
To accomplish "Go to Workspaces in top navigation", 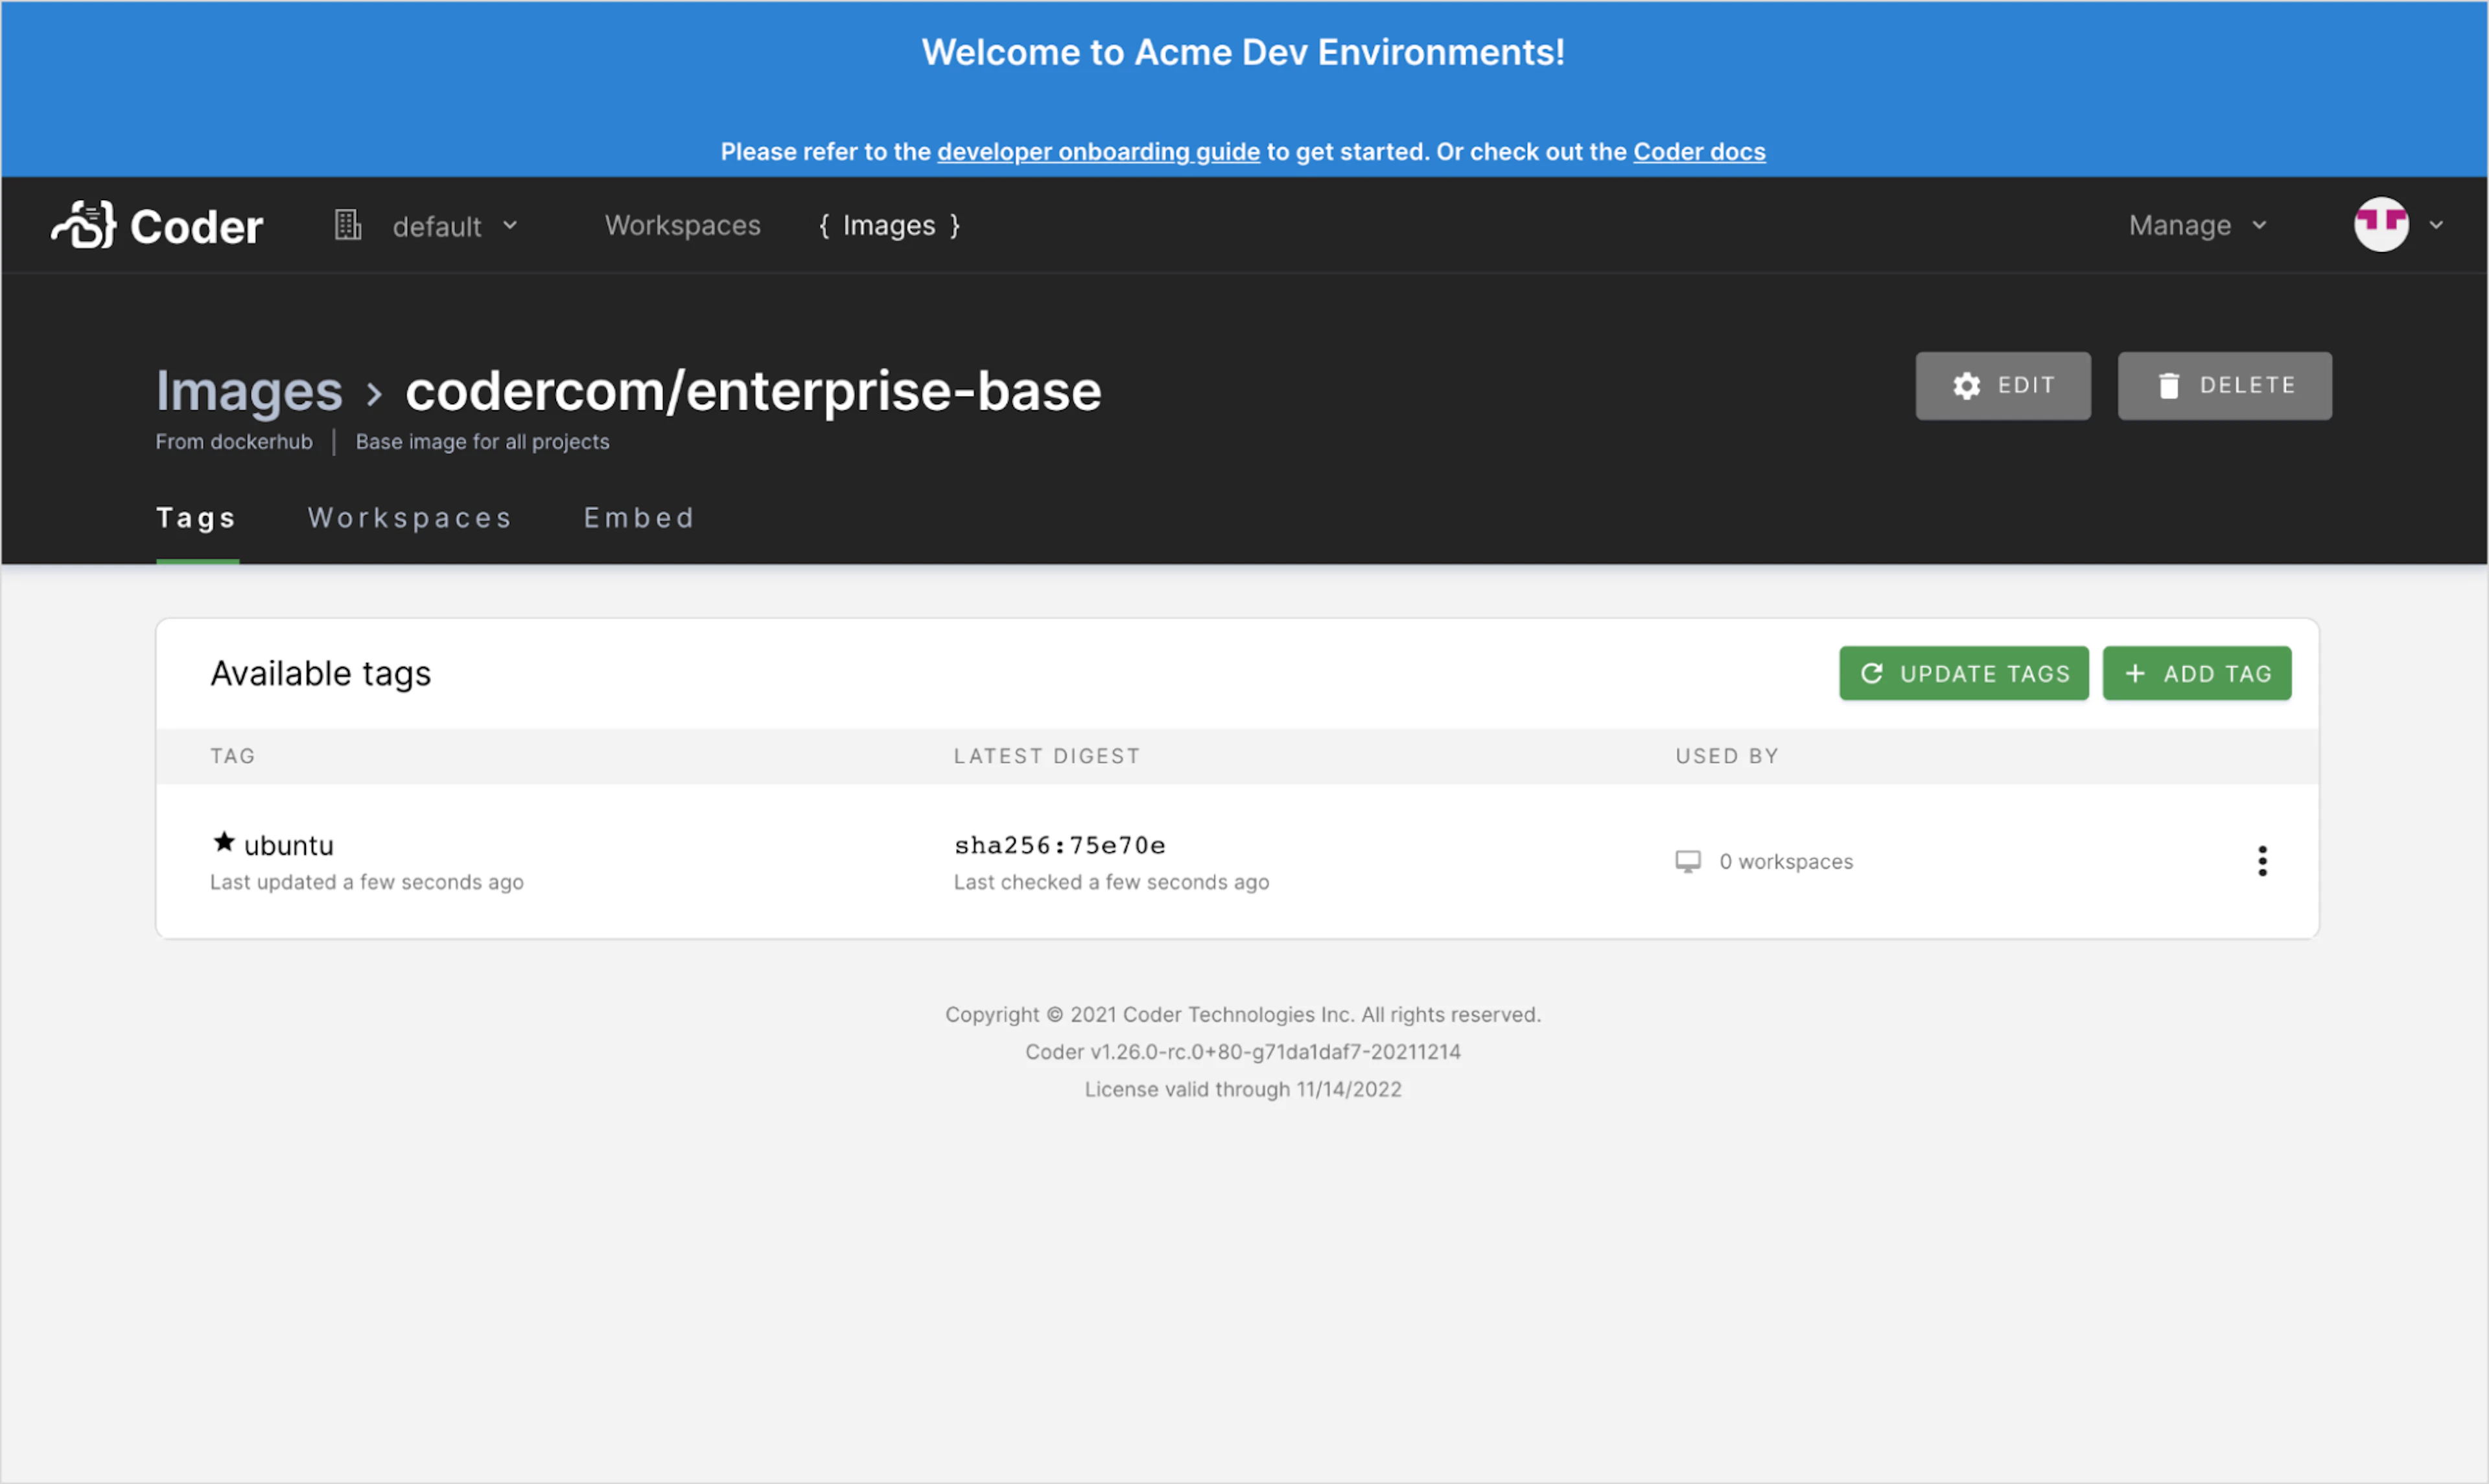I will 683,225.
